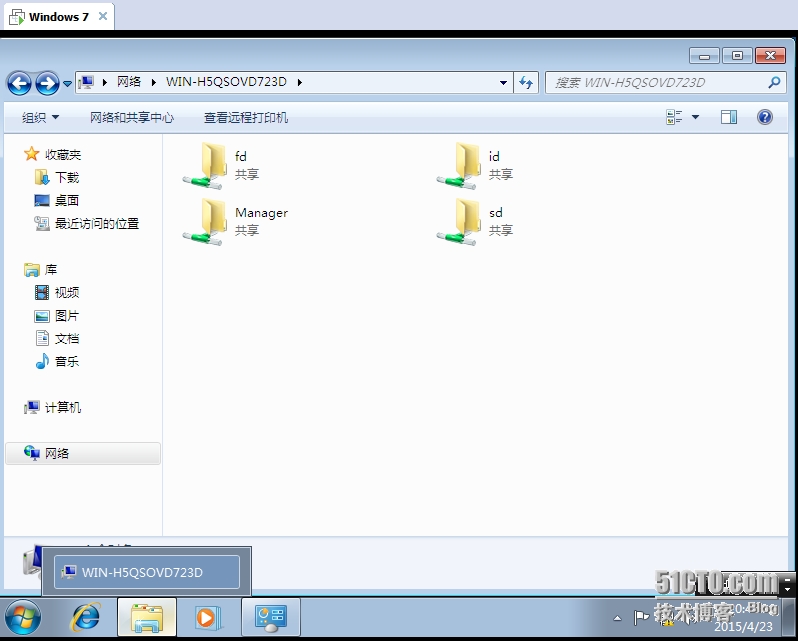This screenshot has height=641, width=798.
Task: Click the Forward navigation arrow
Action: (x=47, y=83)
